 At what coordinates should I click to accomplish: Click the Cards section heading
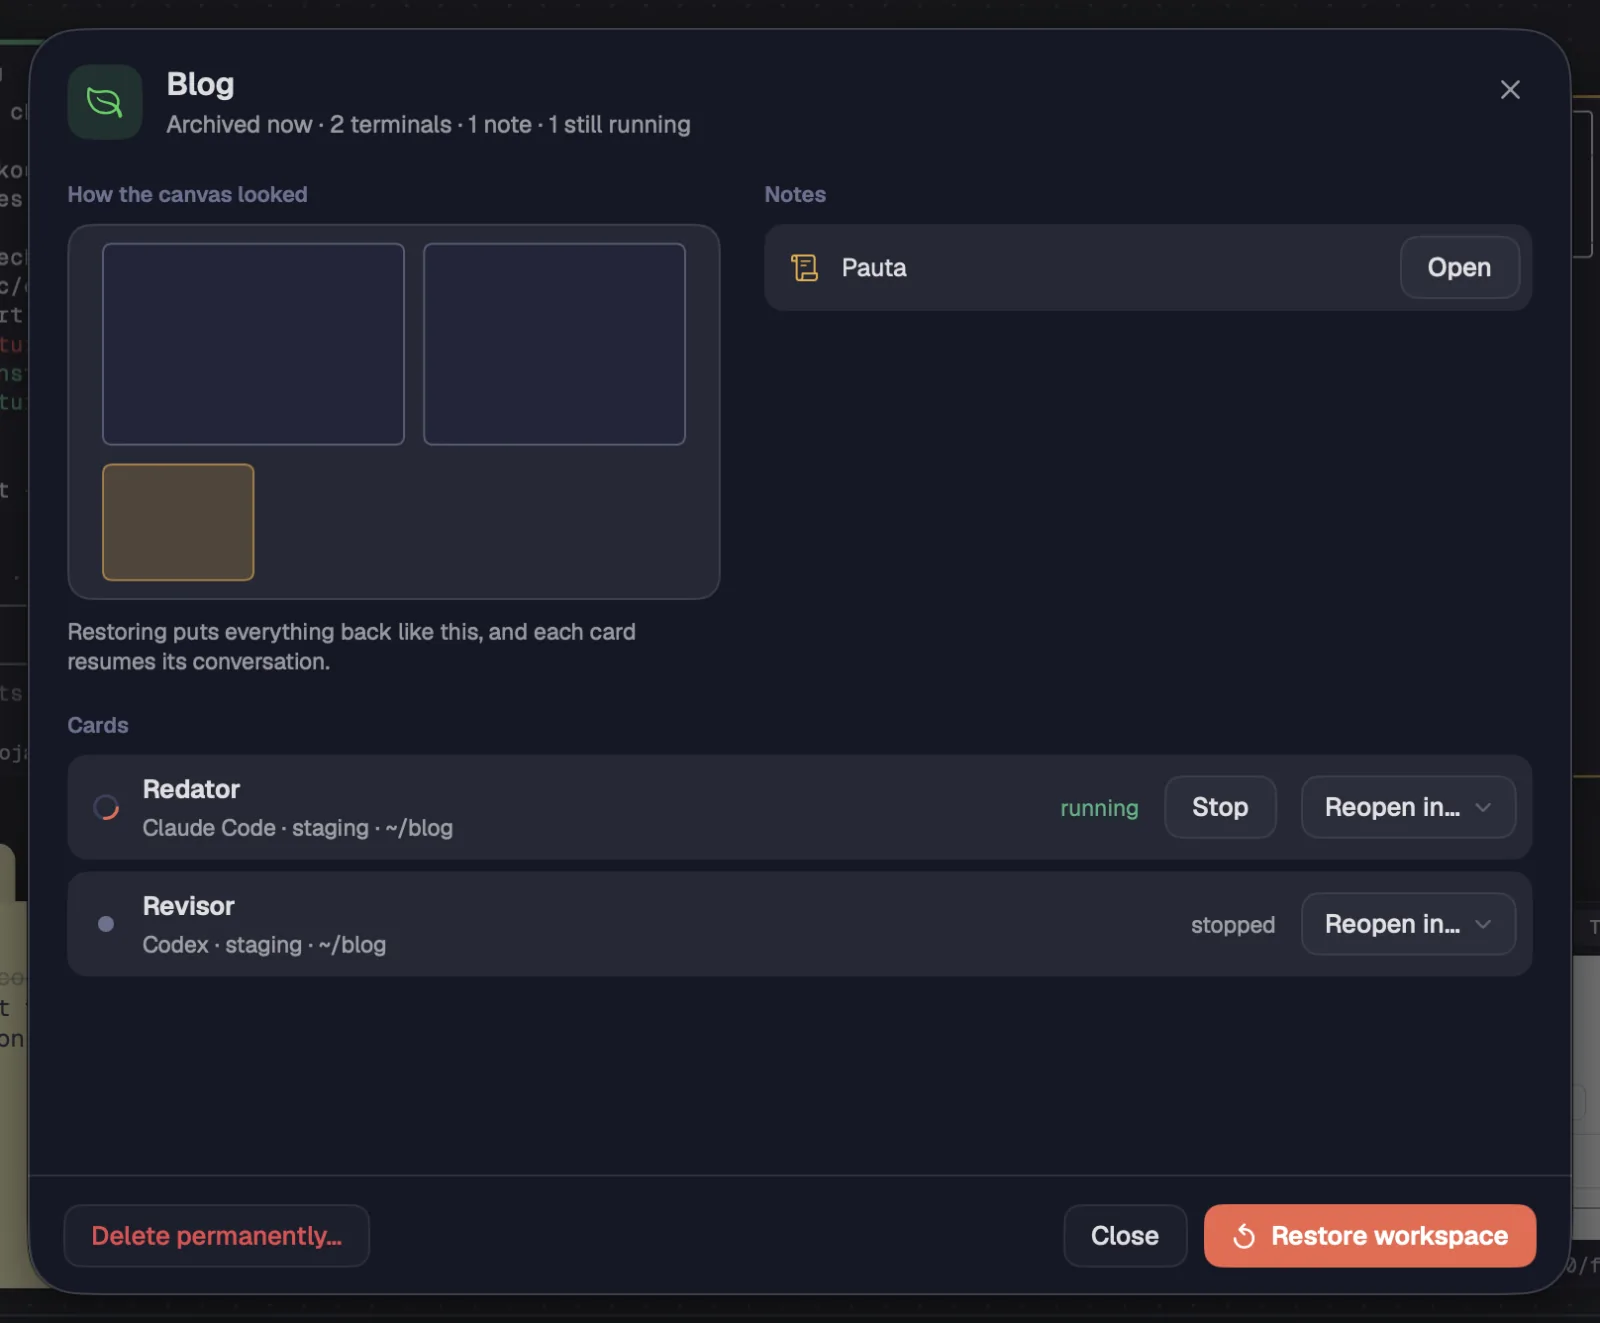(98, 725)
